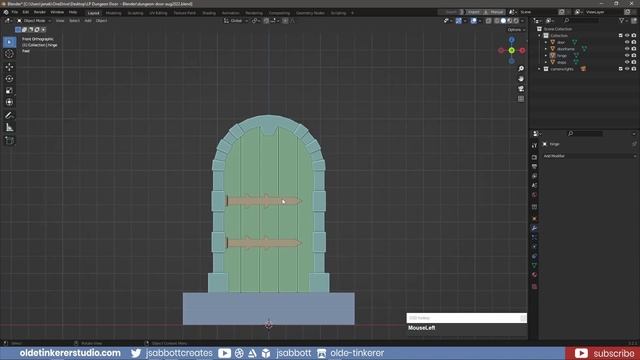The image size is (640, 360).
Task: Expand the hinge object in outliner
Action: pyautogui.click(x=546, y=55)
